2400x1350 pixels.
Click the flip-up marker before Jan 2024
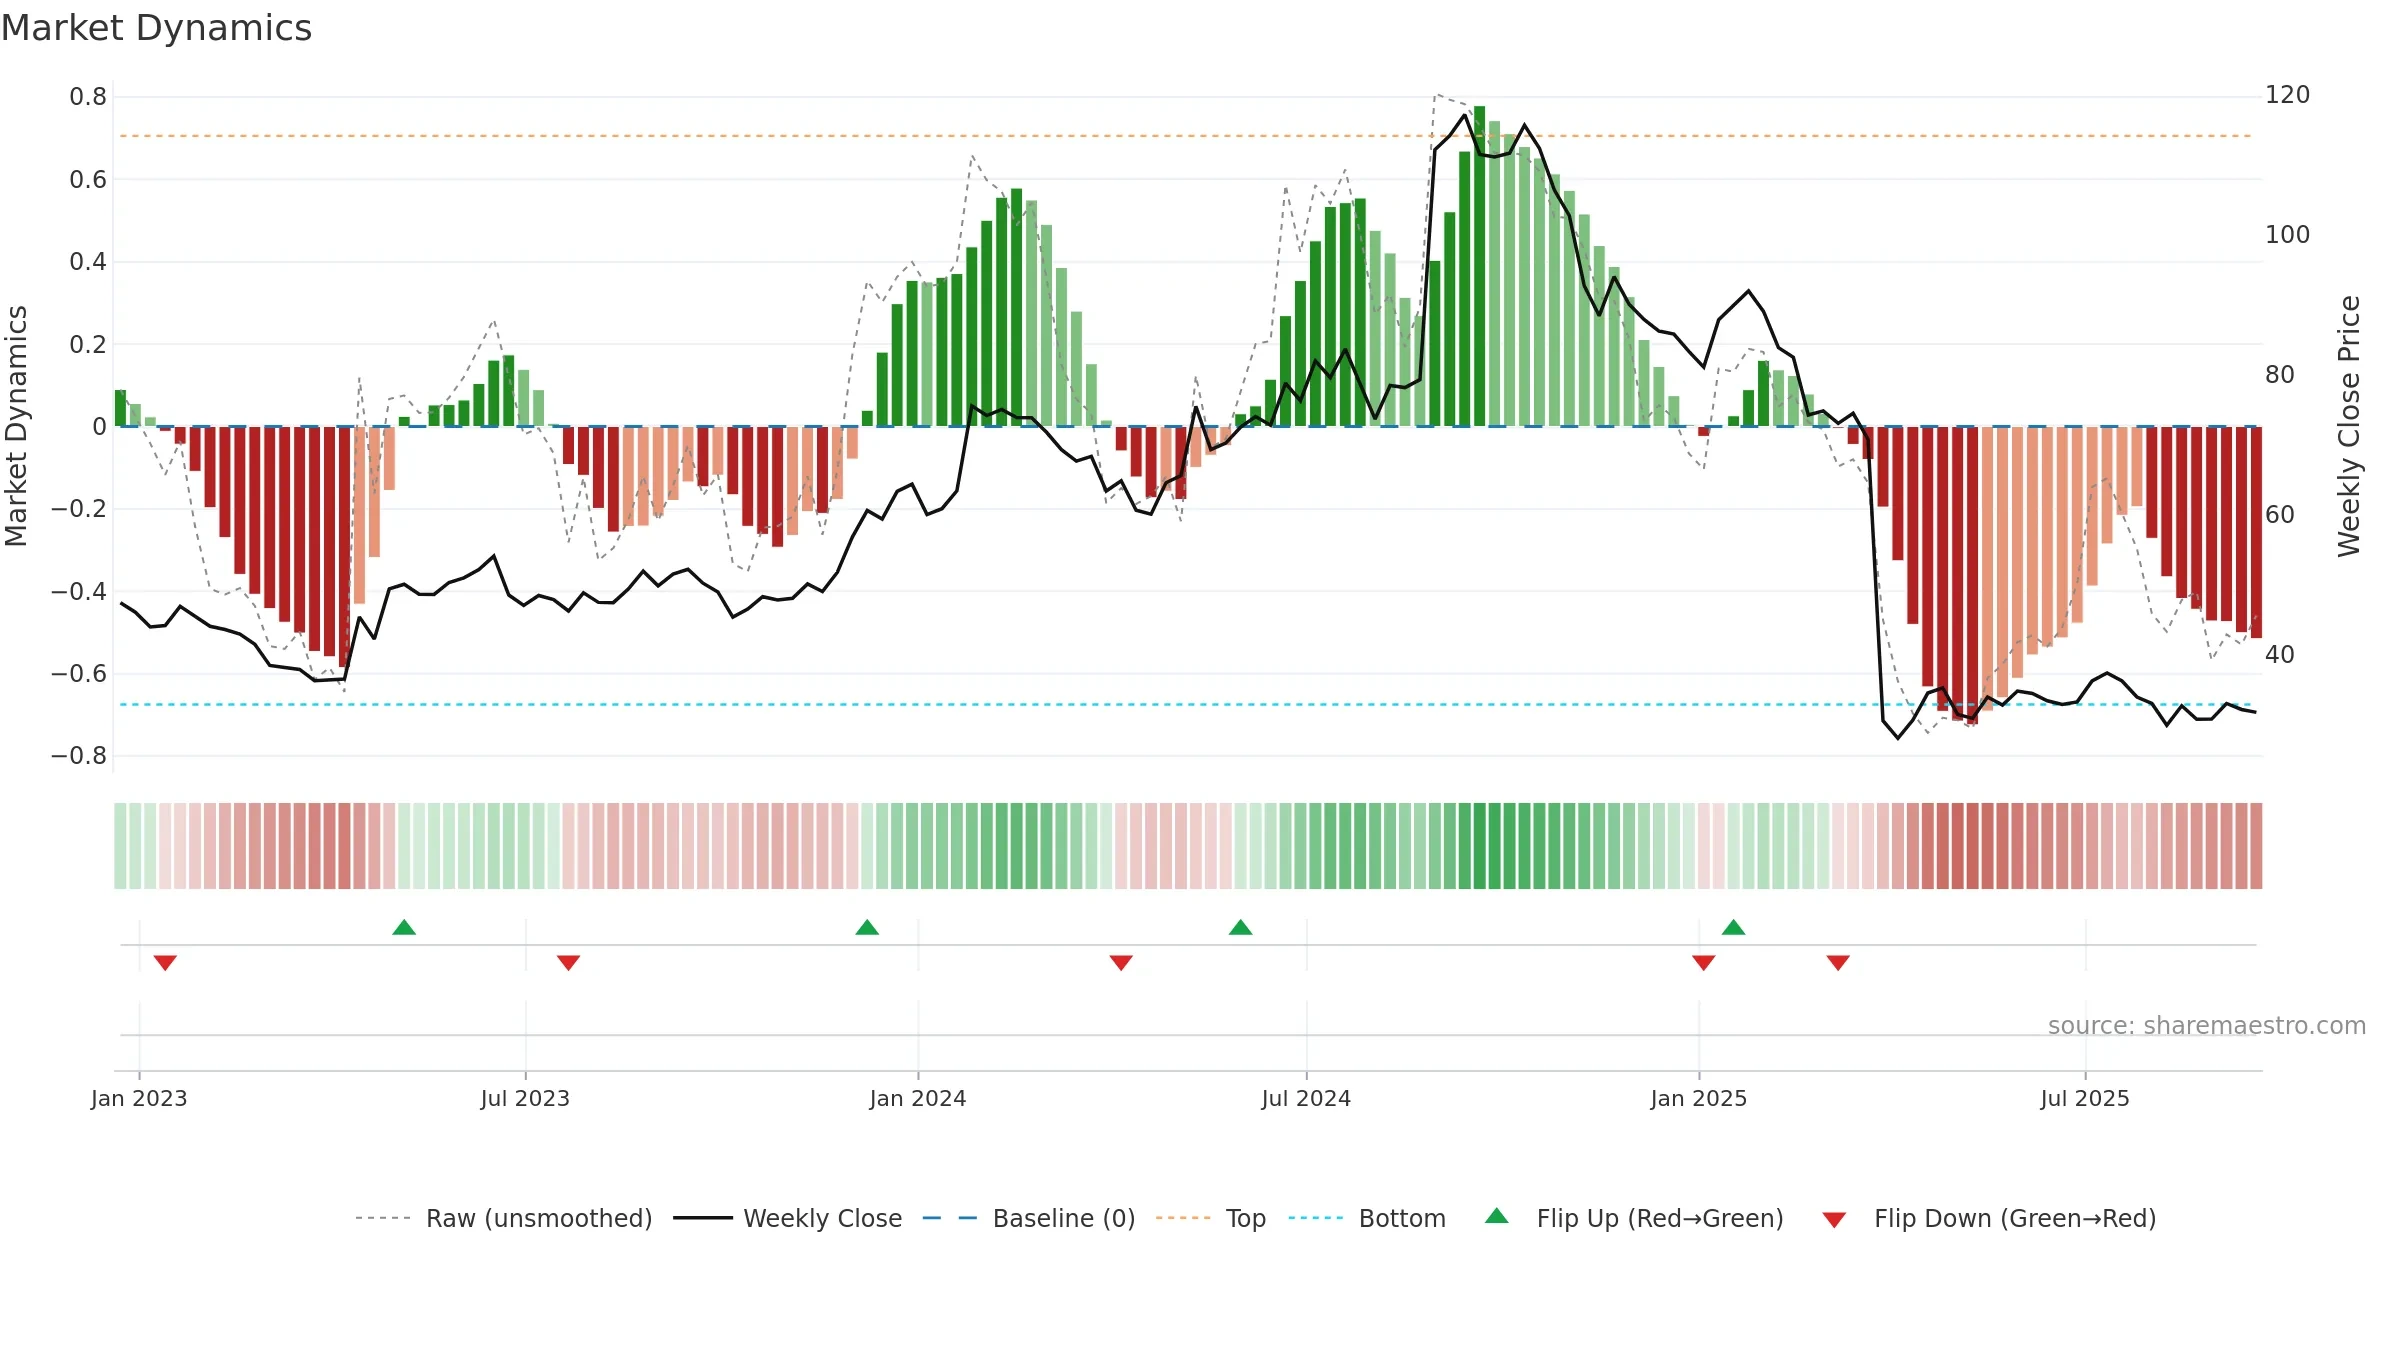point(867,927)
